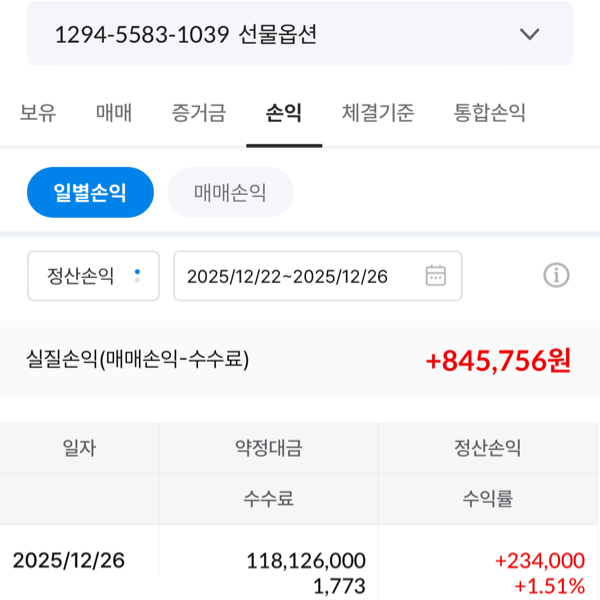
Task: Click the 약정대금 column header
Action: coord(268,448)
